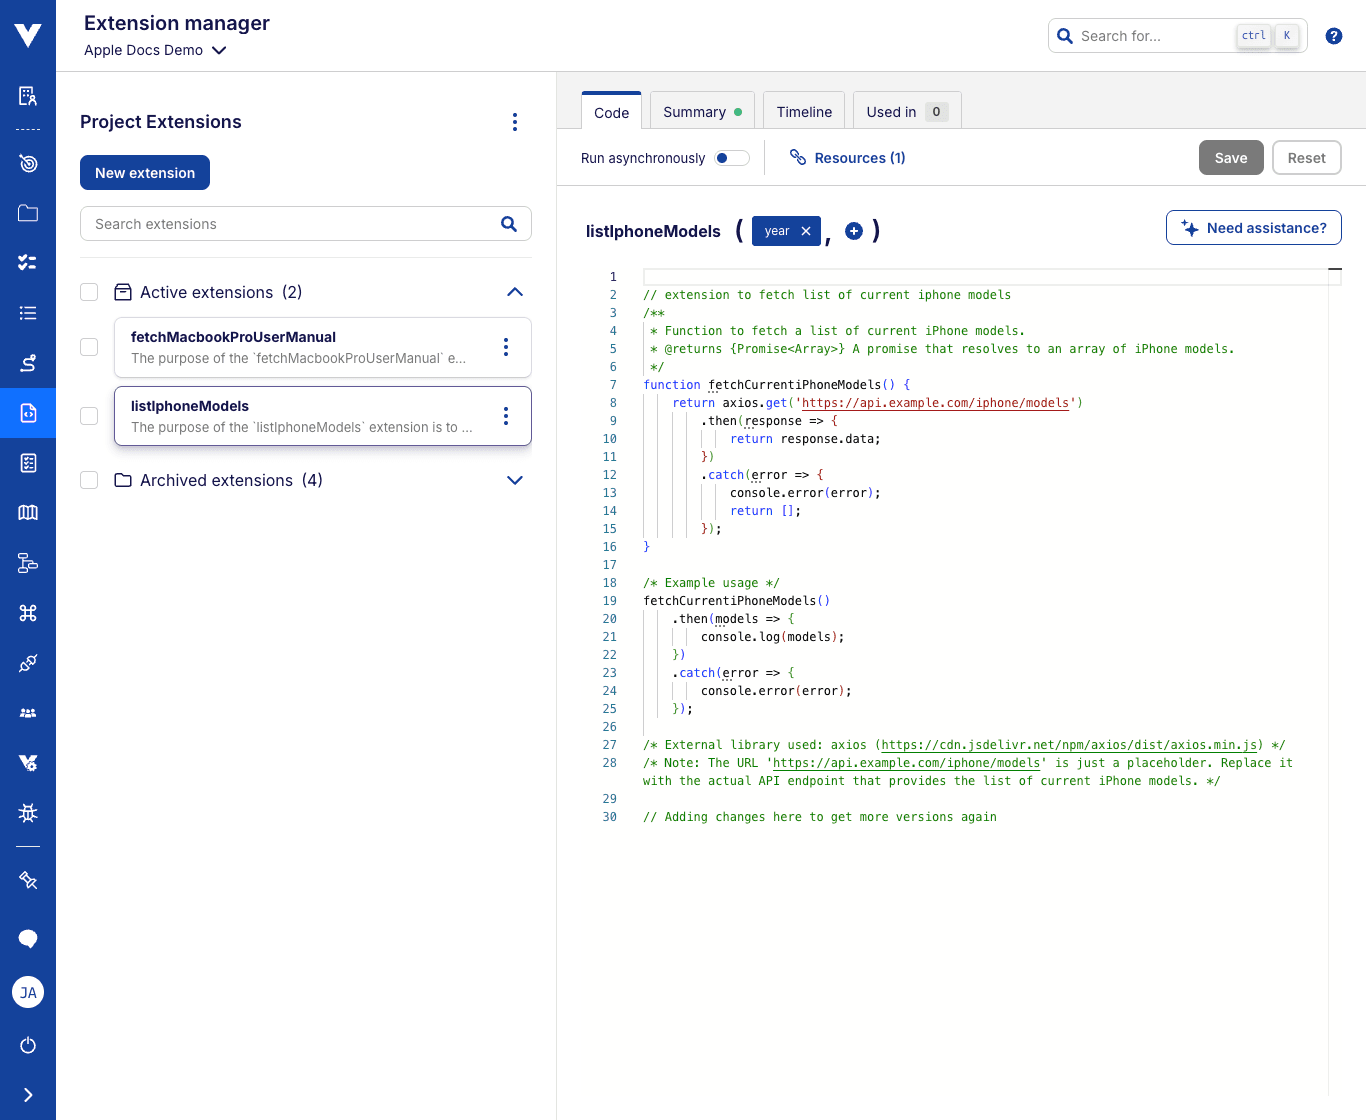This screenshot has height=1120, width=1366.
Task: Open the users group sidebar icon
Action: 28,713
